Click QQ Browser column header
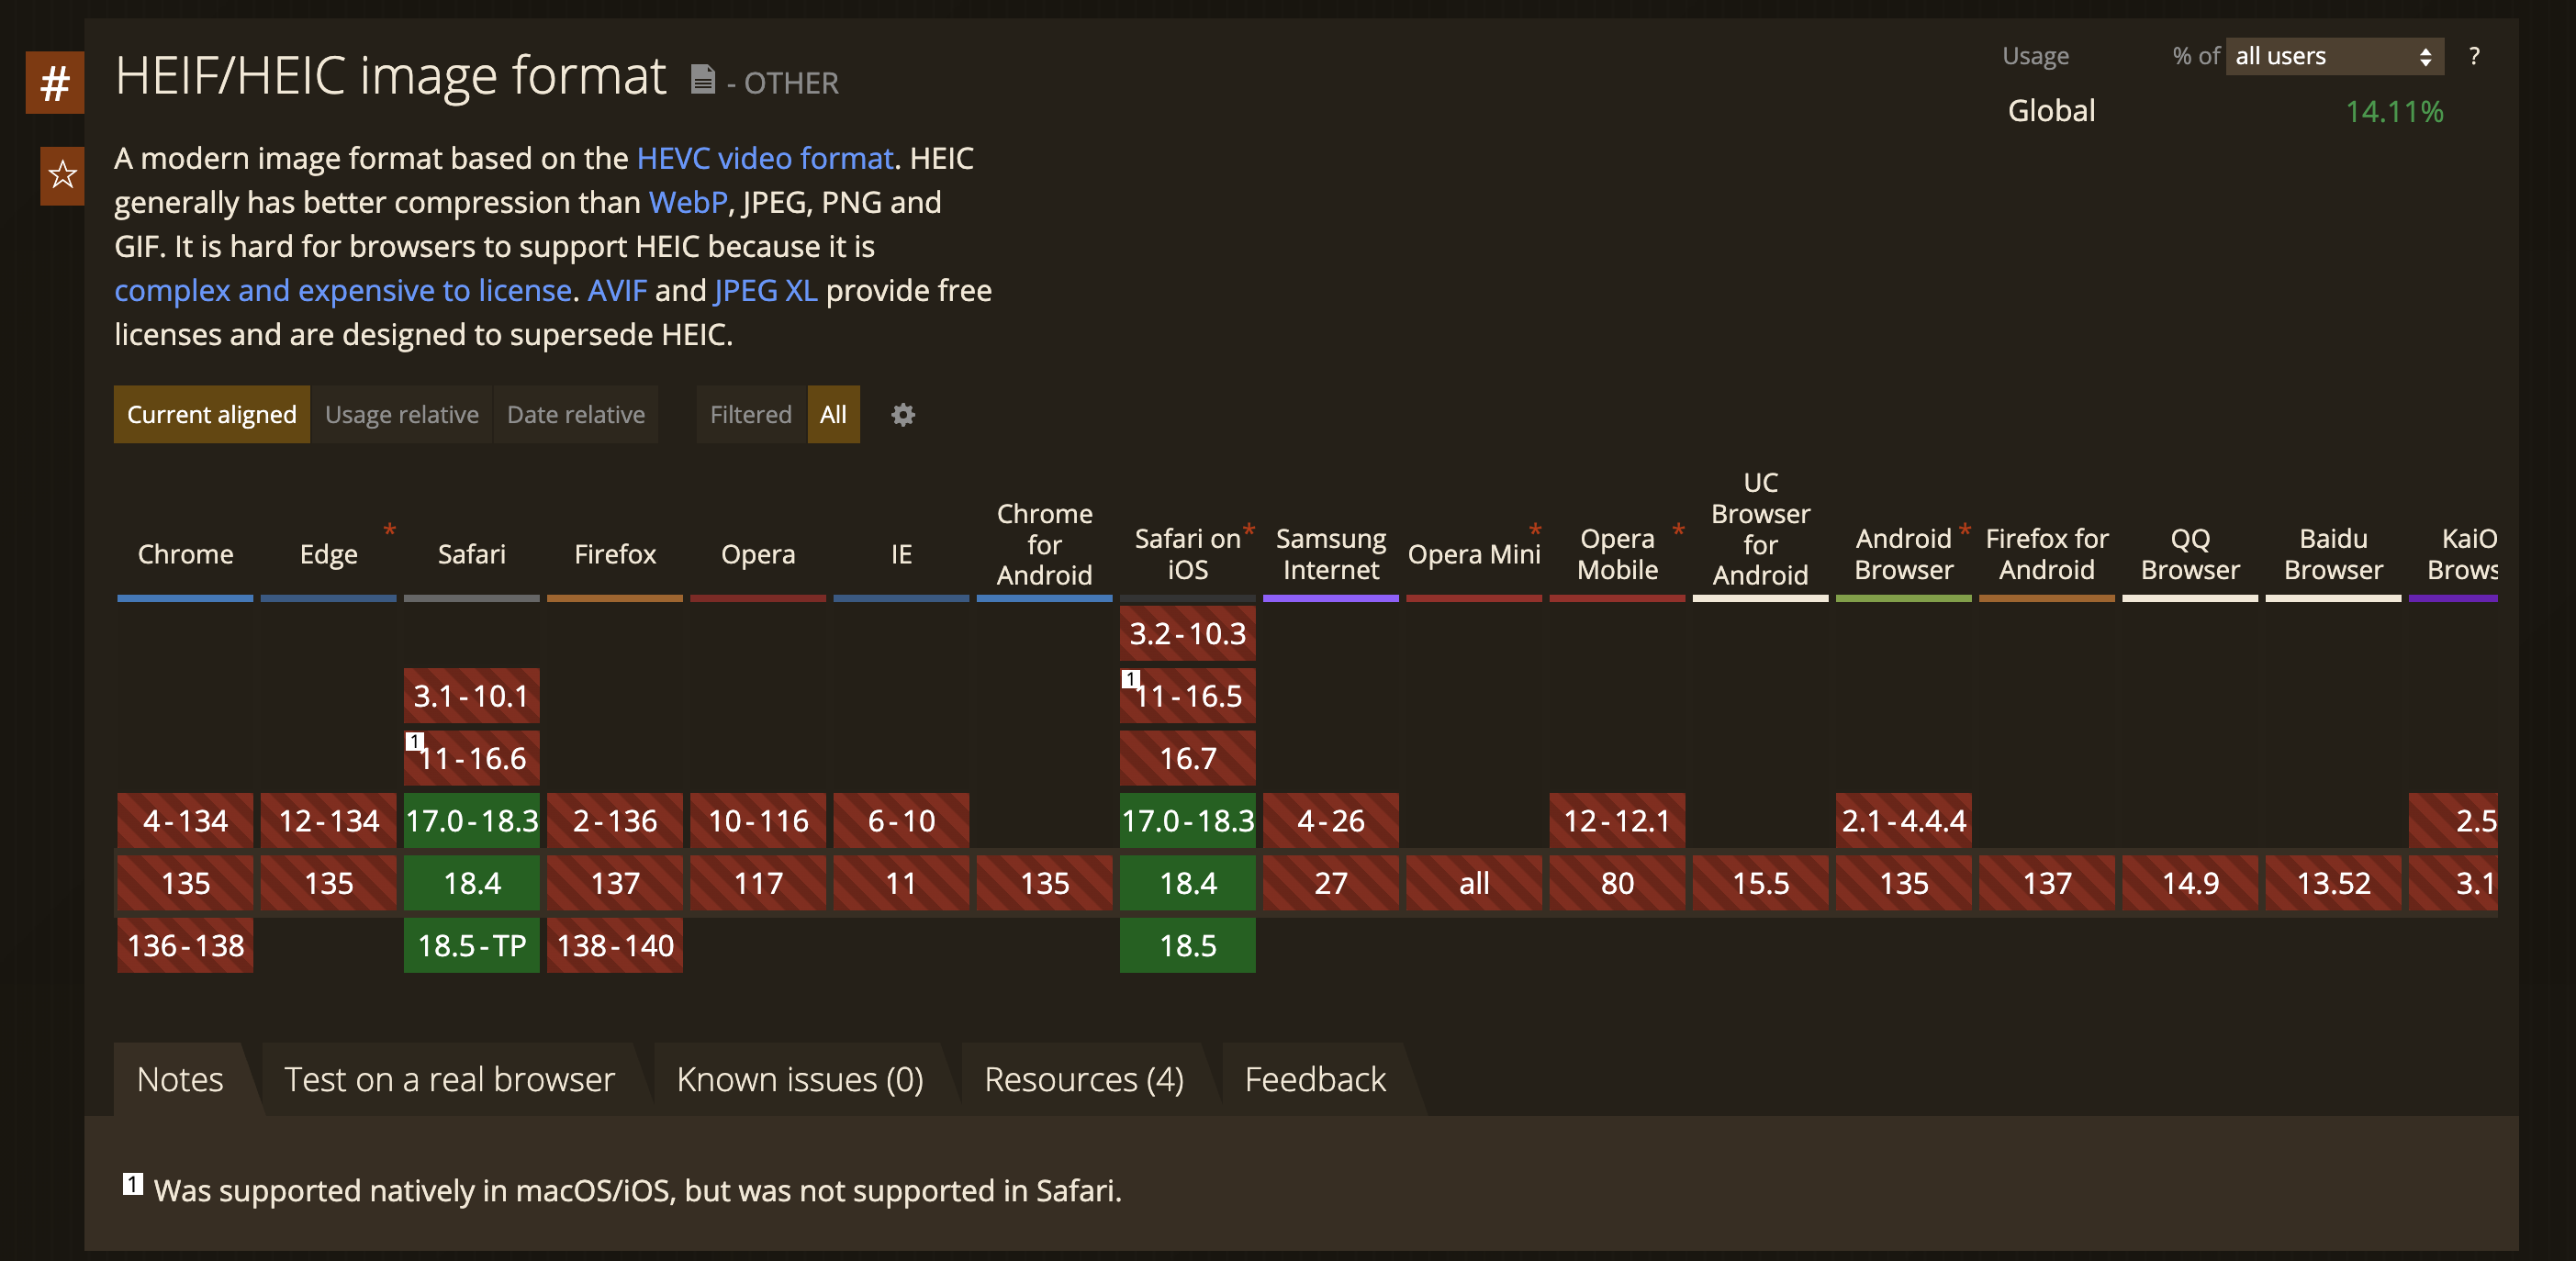2576x1261 pixels. pyautogui.click(x=2190, y=555)
